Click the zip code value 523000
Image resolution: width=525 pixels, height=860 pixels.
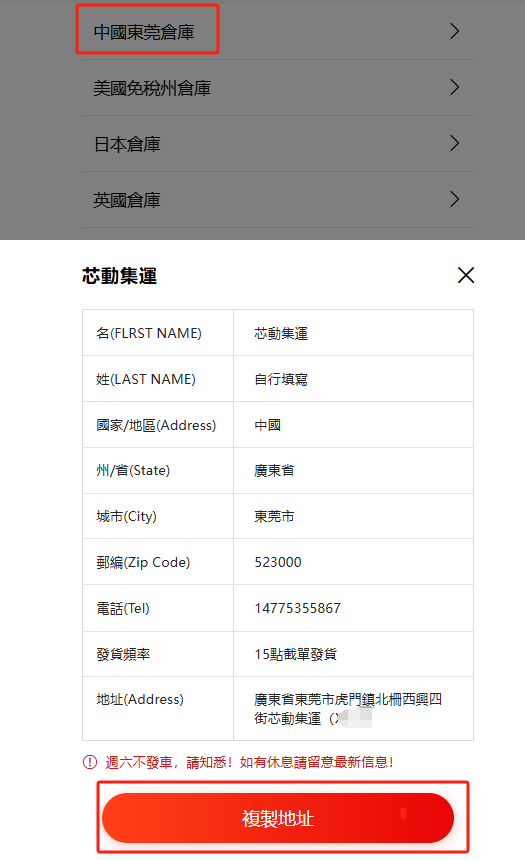[x=278, y=562]
